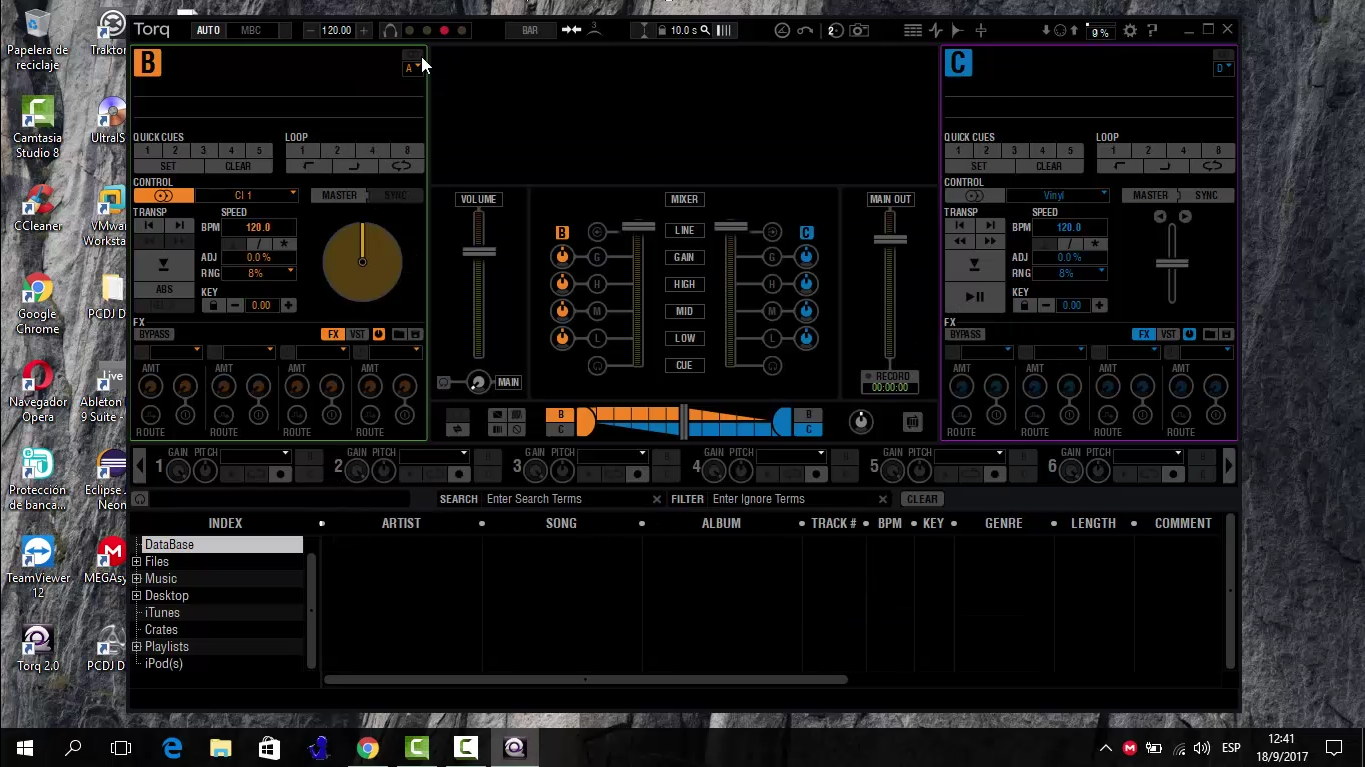This screenshot has width=1365, height=767.
Task: Select the VST tab on deck C
Action: coord(1168,334)
